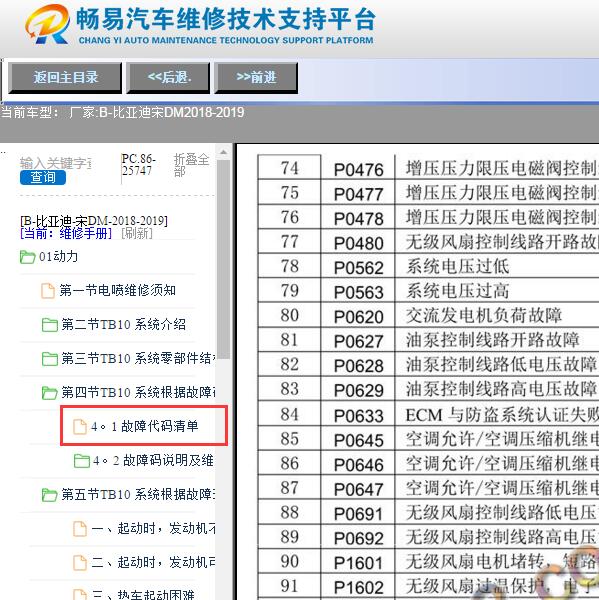Click the PC.86-25747 text
599x600 pixels.
(x=139, y=165)
